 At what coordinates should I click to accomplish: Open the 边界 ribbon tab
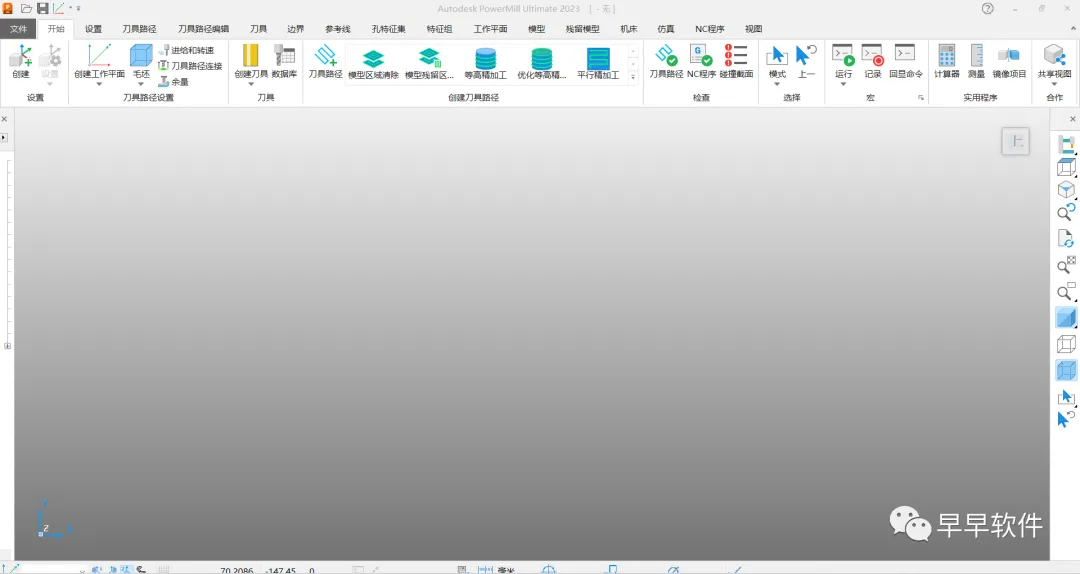[x=295, y=29]
